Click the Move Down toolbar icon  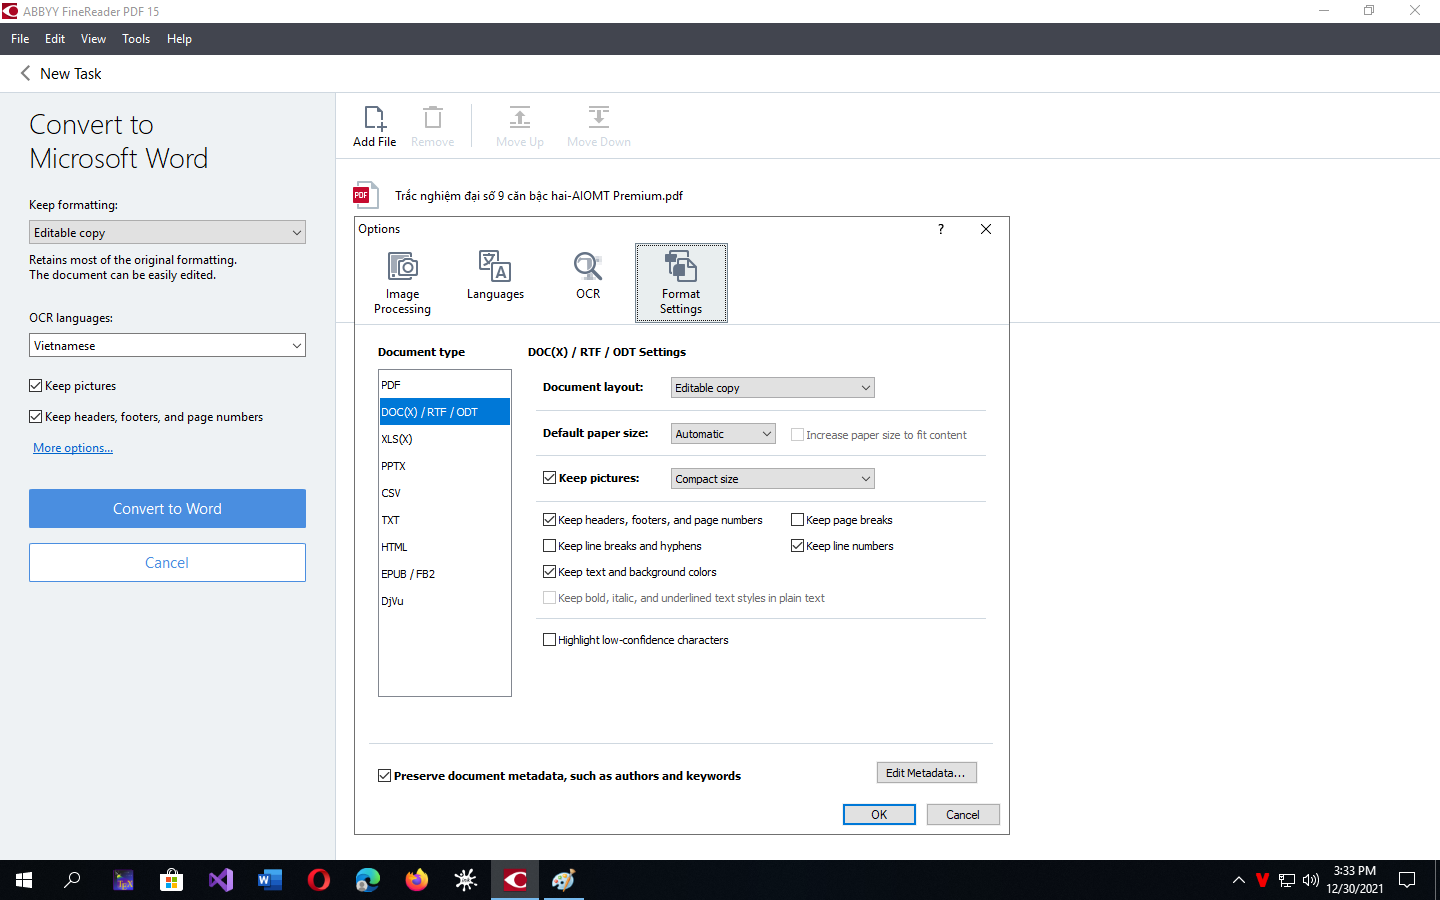pos(598,127)
